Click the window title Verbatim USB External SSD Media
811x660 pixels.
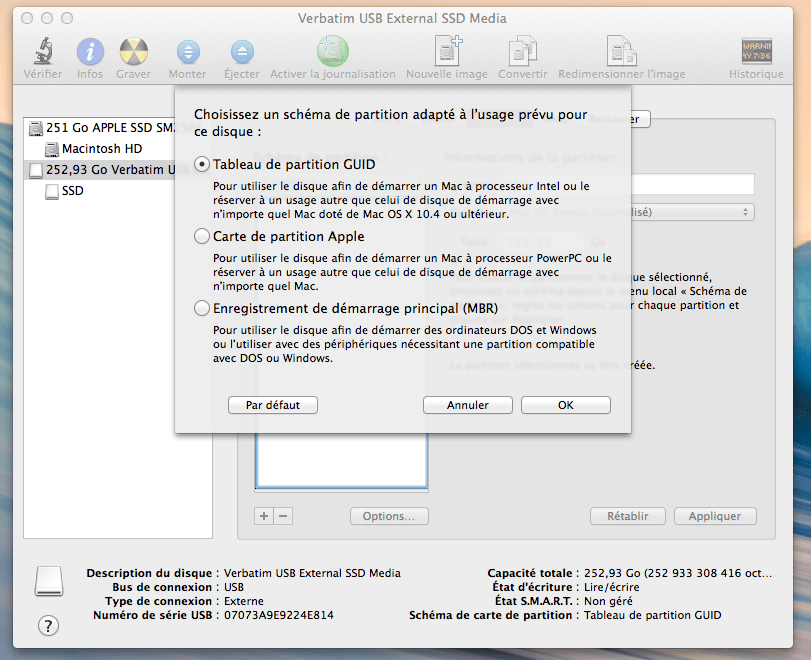402,19
